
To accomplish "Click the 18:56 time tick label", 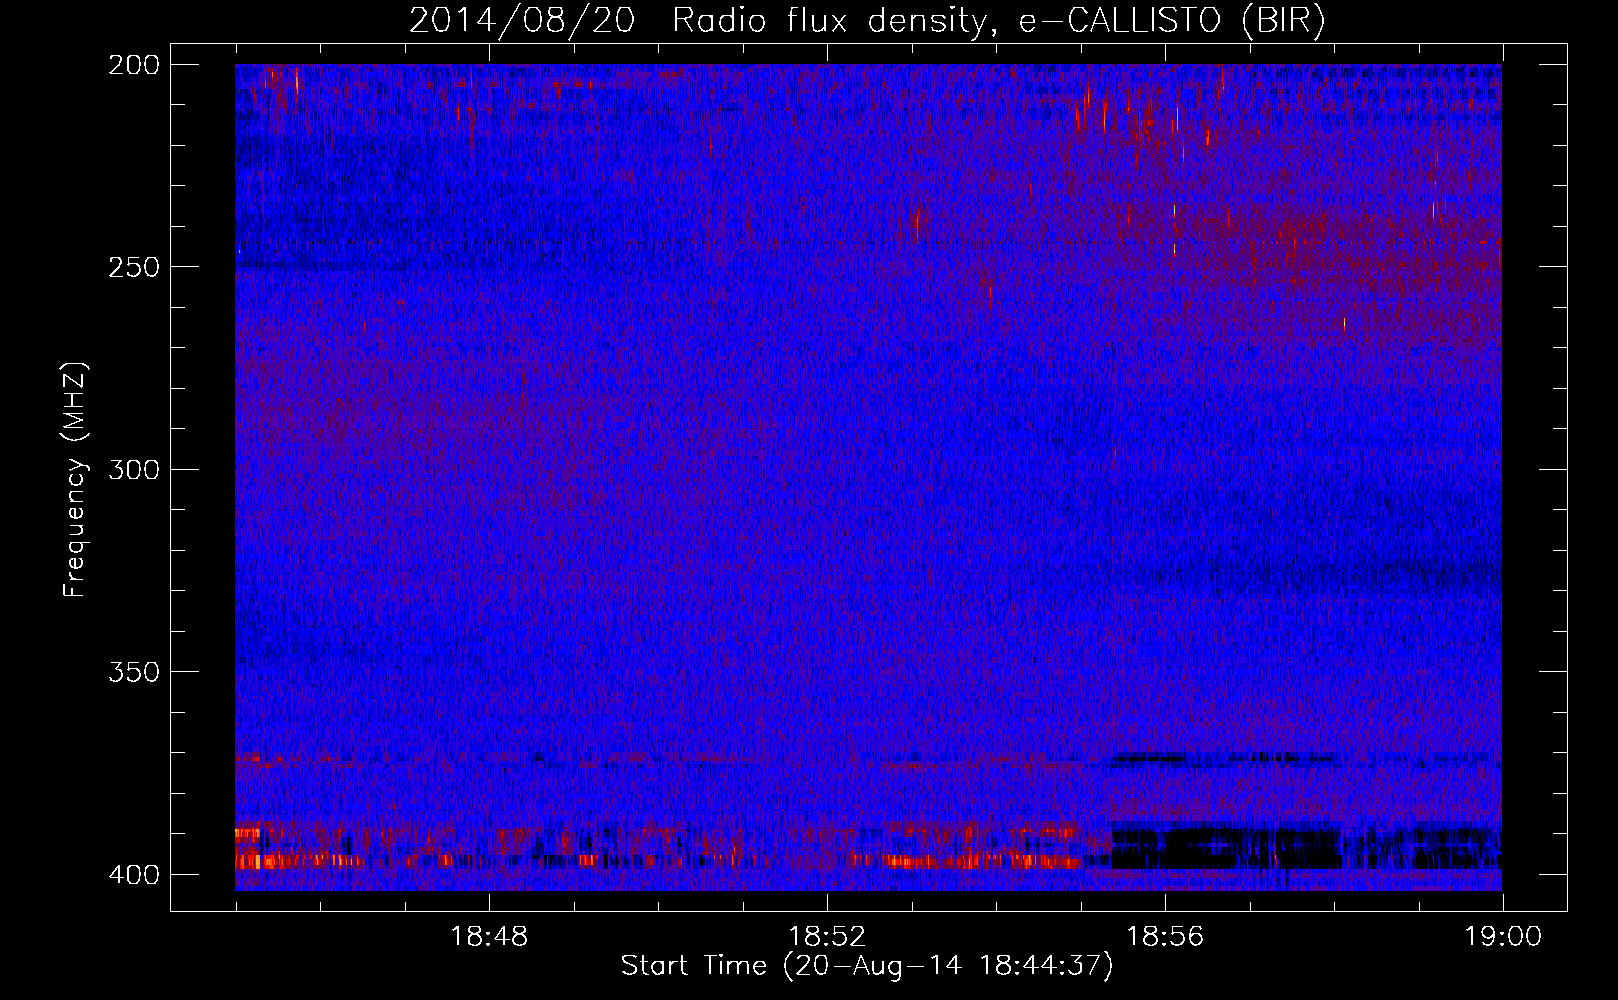I will (1165, 937).
